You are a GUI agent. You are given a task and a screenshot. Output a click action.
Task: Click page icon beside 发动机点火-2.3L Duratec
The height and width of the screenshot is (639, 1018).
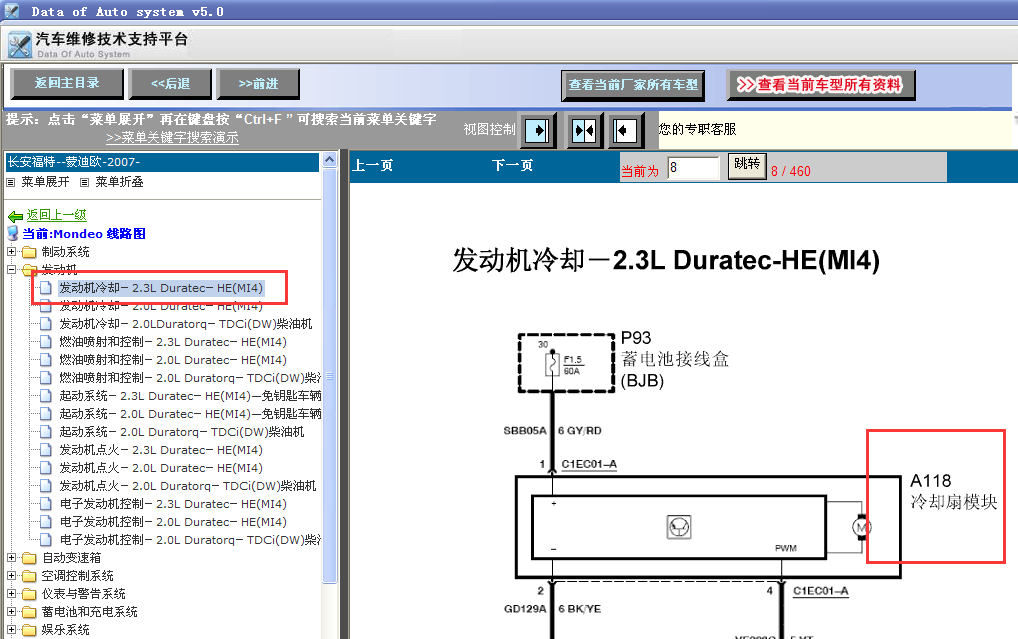click(45, 450)
